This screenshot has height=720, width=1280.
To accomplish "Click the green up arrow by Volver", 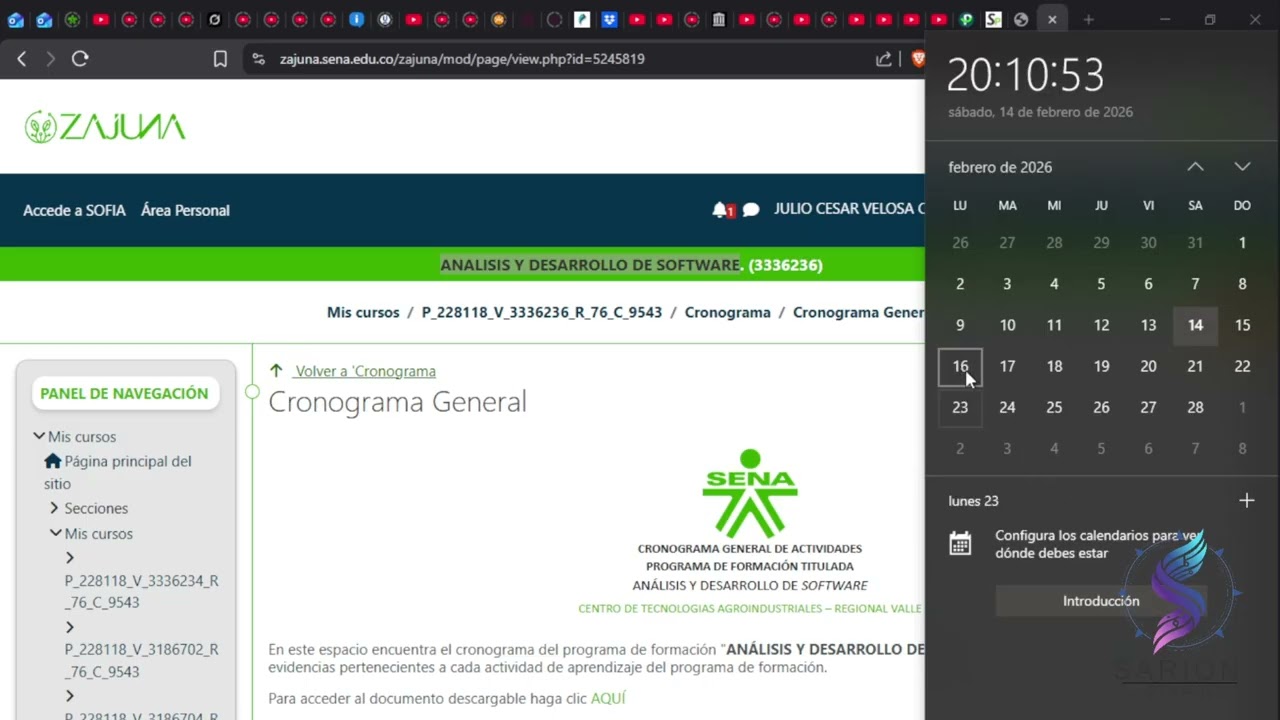I will [x=277, y=371].
